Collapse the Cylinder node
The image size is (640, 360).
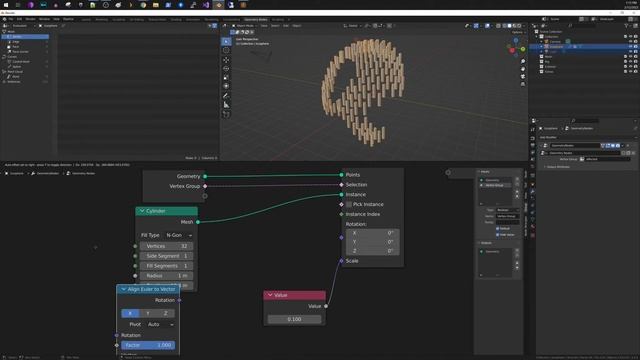pyautogui.click(x=142, y=211)
